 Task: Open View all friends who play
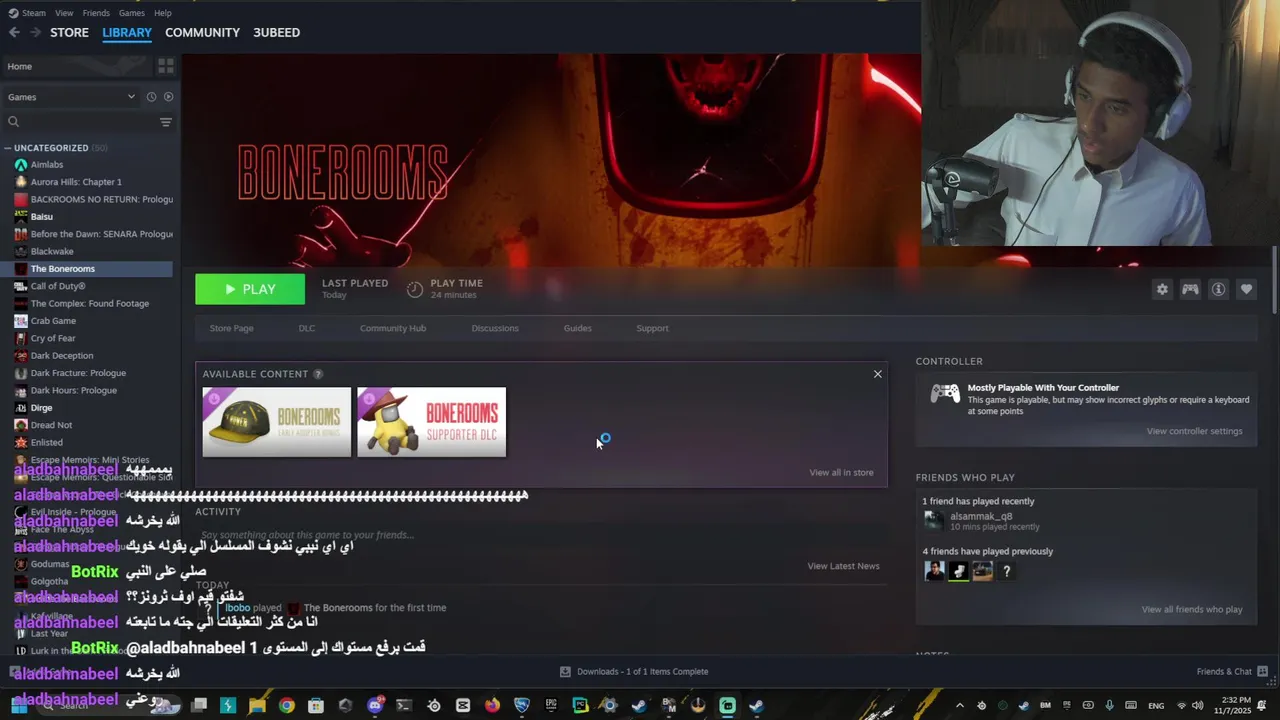1192,609
